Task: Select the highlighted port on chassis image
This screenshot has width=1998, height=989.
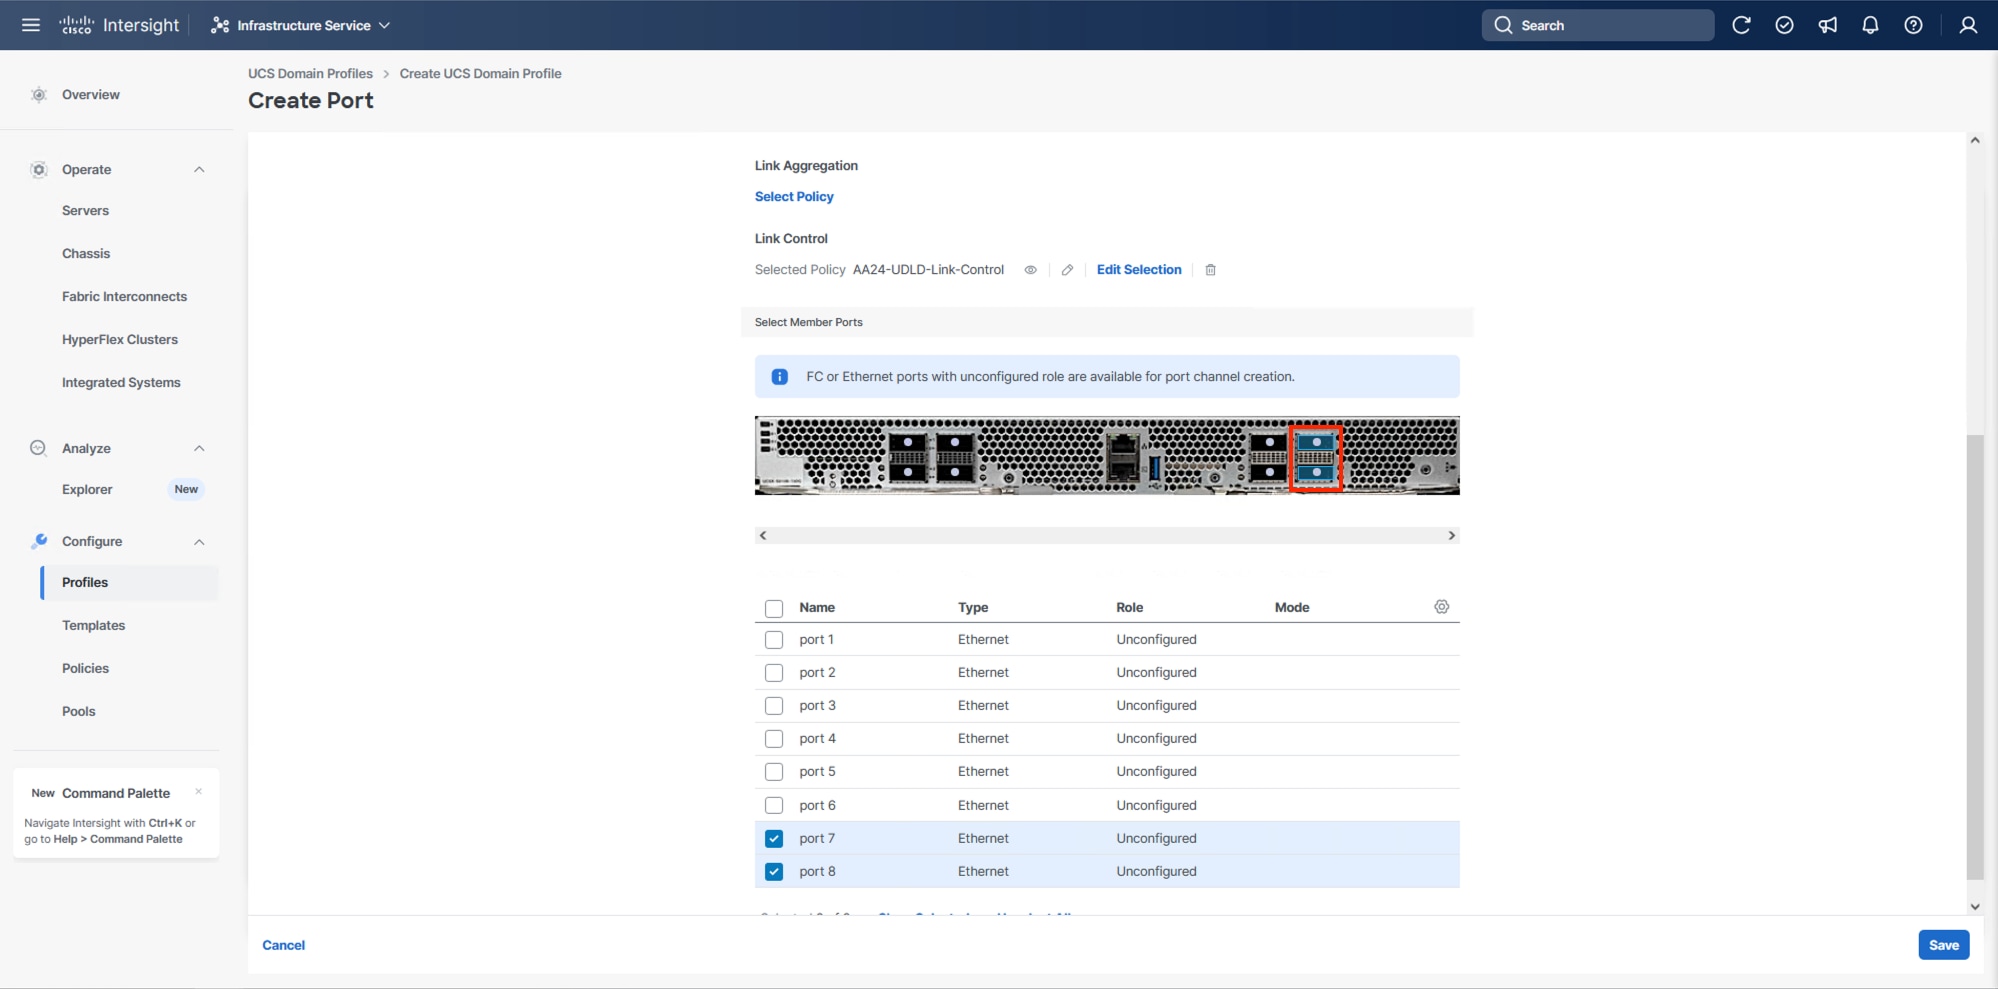Action: click(1316, 457)
